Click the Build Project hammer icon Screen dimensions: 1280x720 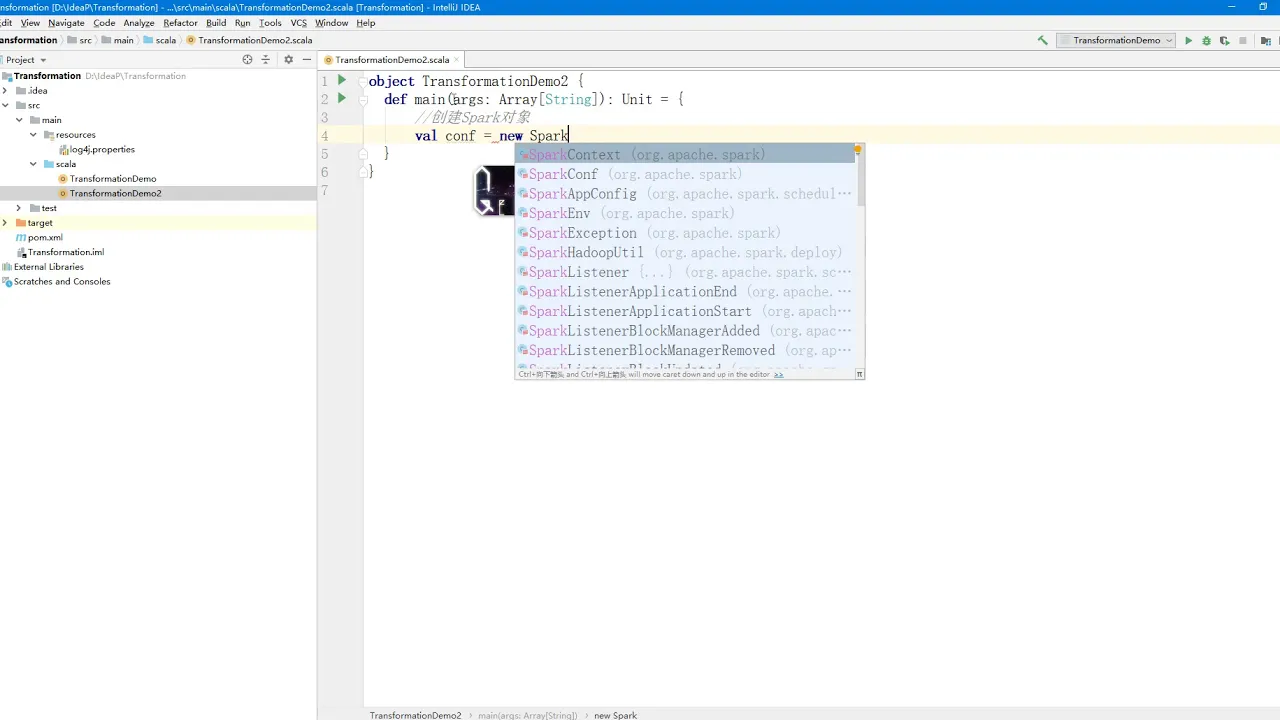[x=1042, y=41]
